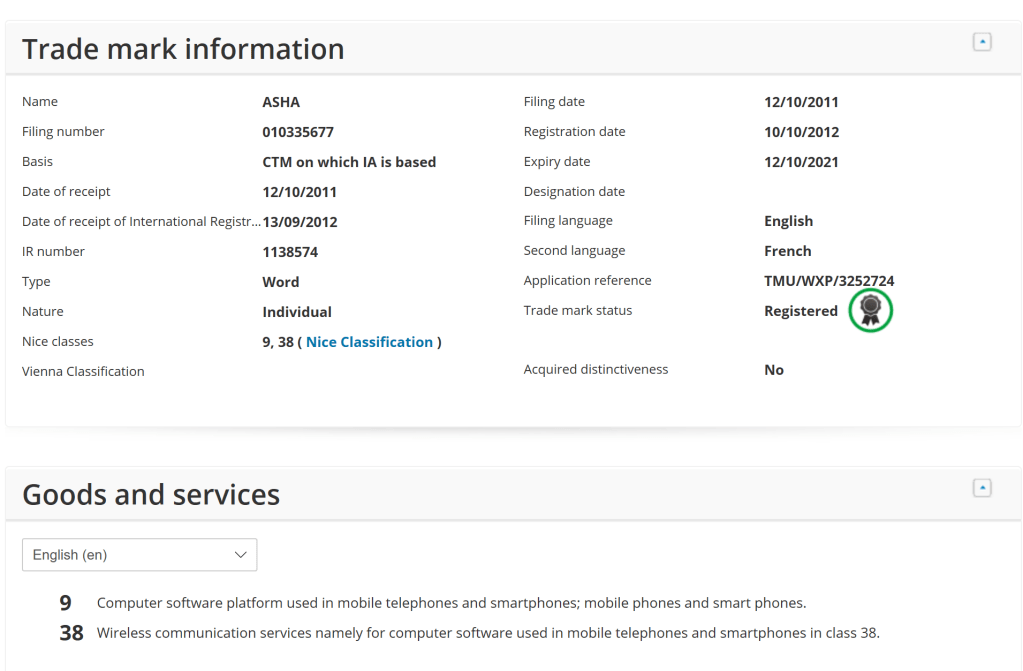Image resolution: width=1023 pixels, height=671 pixels.
Task: Click the class 38 number
Action: point(71,633)
